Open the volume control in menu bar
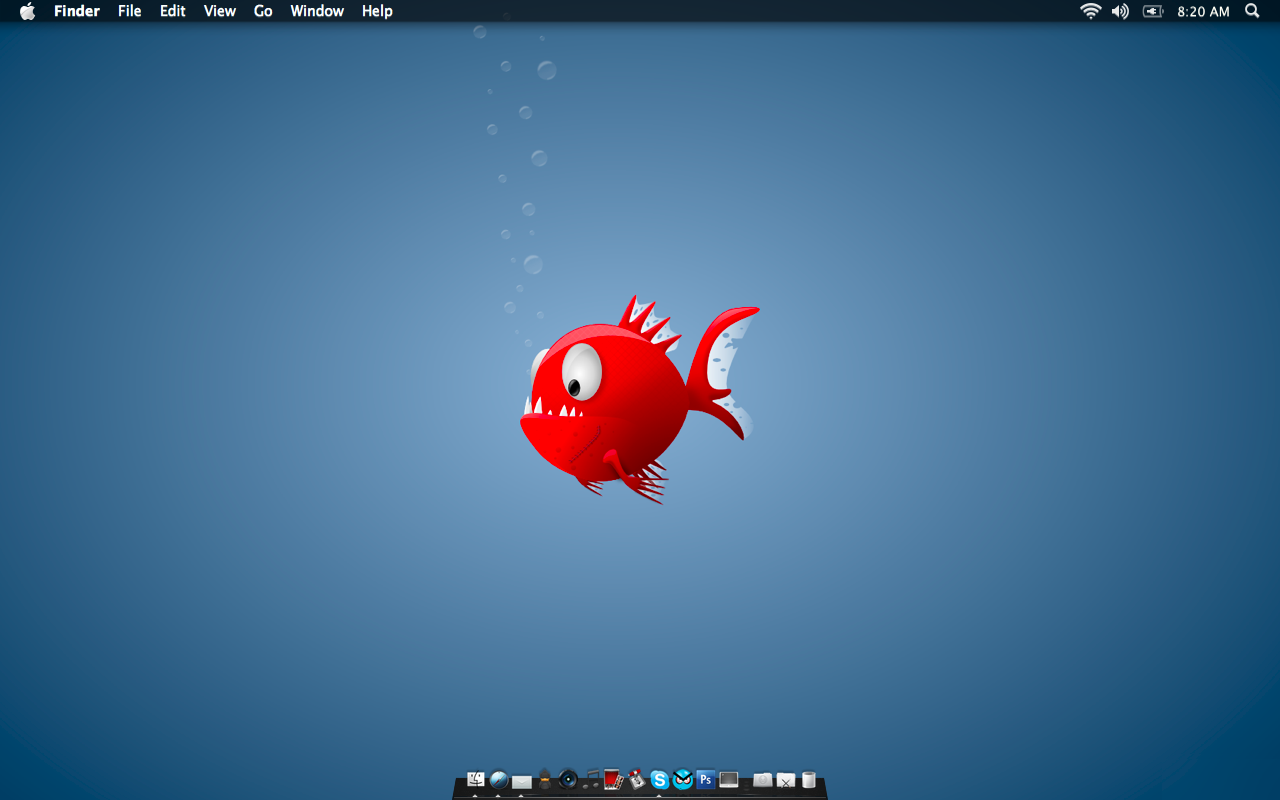The image size is (1280, 800). point(1120,11)
